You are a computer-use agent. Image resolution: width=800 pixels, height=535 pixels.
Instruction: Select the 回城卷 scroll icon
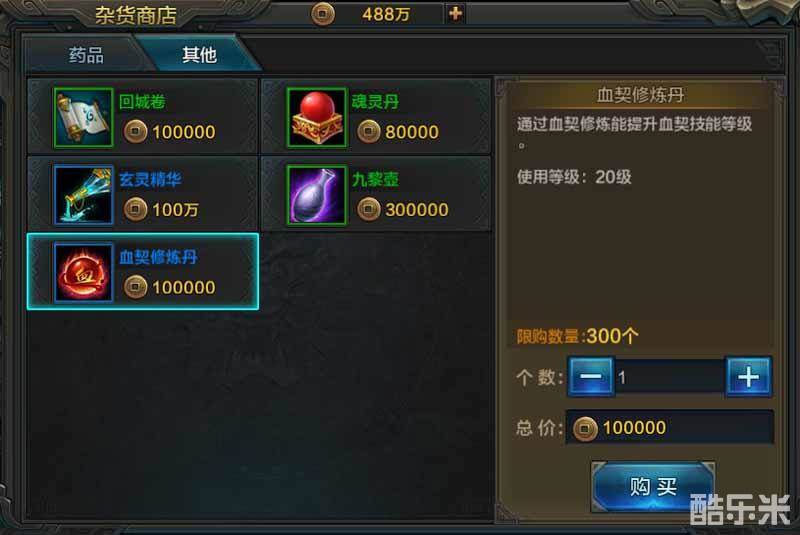83,118
